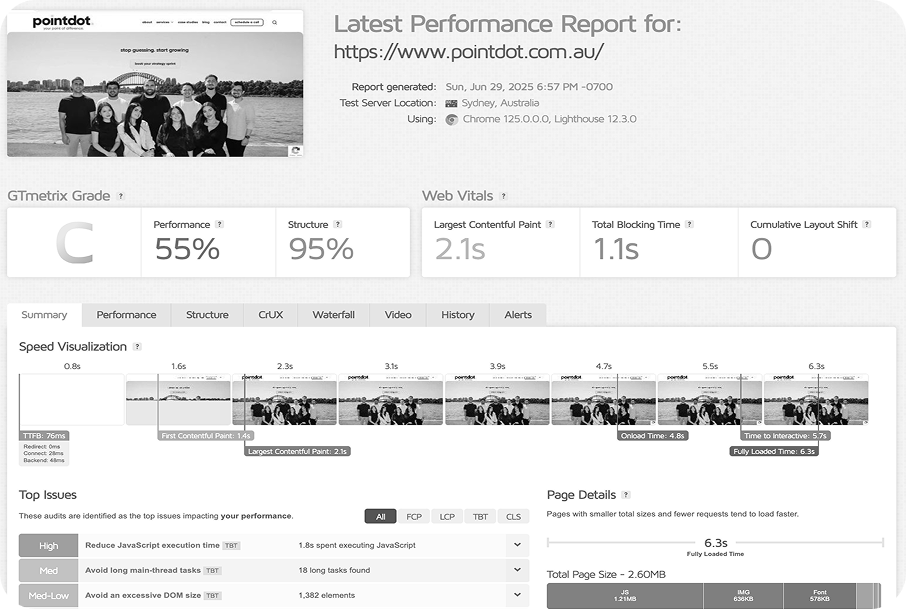Expand the Reduce JavaScript execution time audit

click(x=516, y=546)
